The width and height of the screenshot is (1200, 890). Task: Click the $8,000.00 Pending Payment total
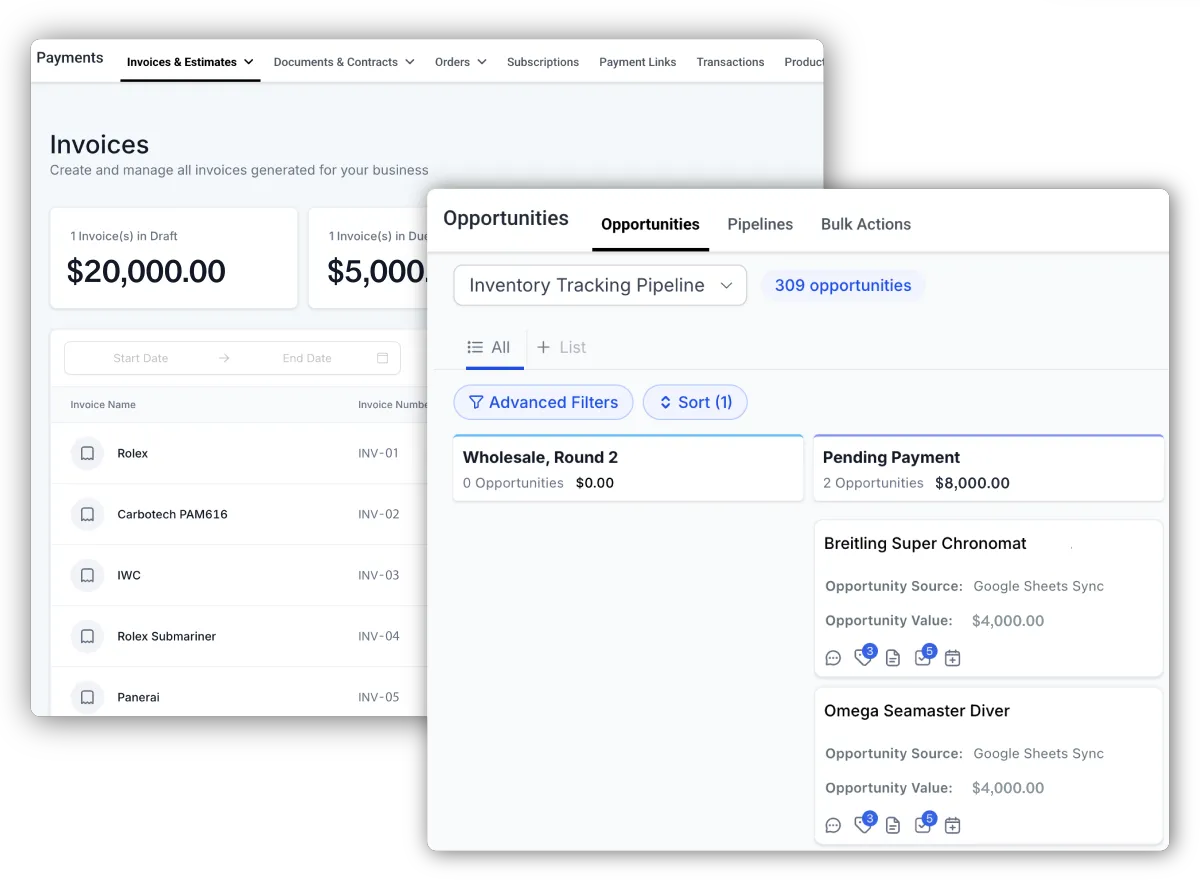click(x=972, y=483)
